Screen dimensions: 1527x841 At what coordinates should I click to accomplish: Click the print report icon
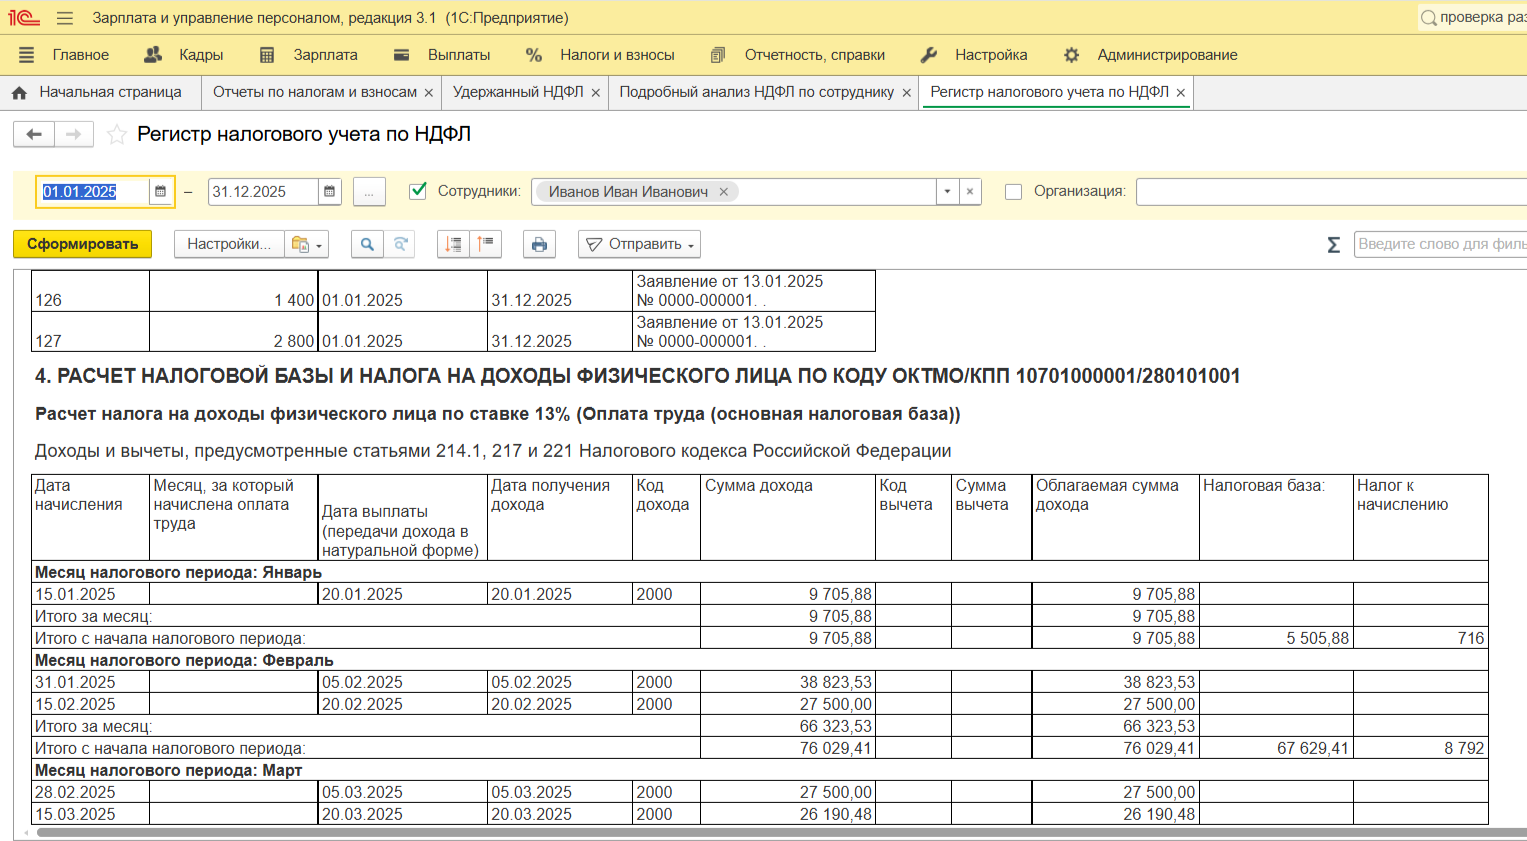tap(539, 244)
